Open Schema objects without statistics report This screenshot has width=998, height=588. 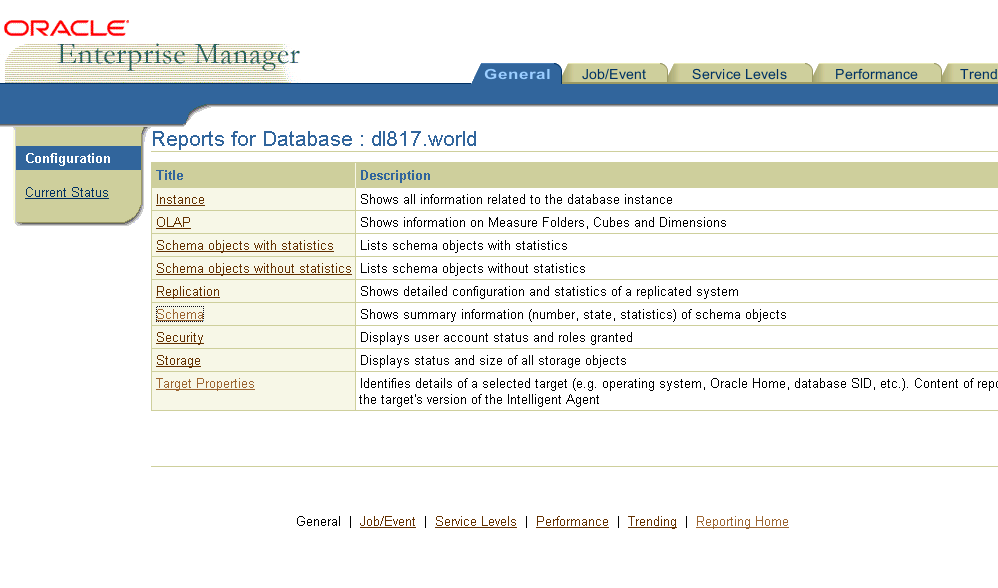[x=253, y=269]
